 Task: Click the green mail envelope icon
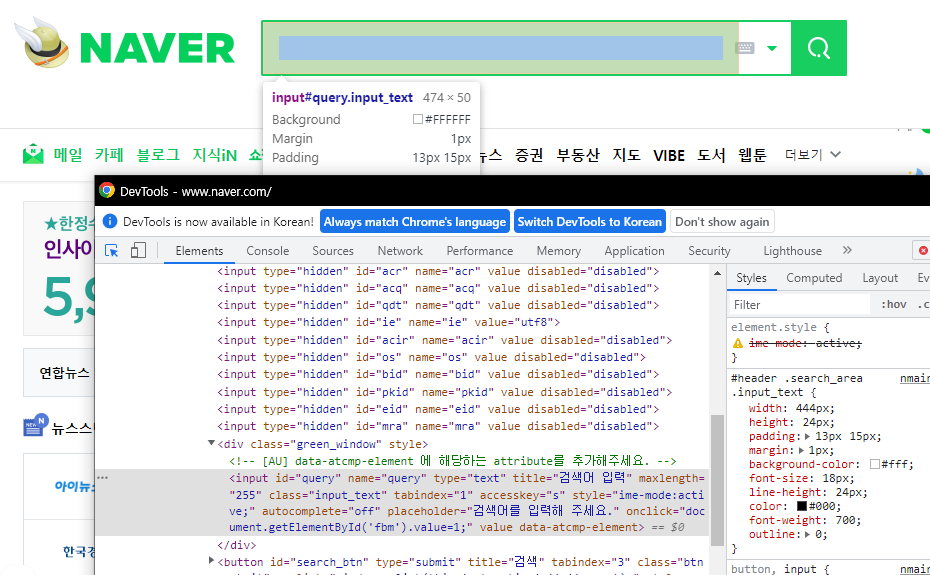coord(33,154)
